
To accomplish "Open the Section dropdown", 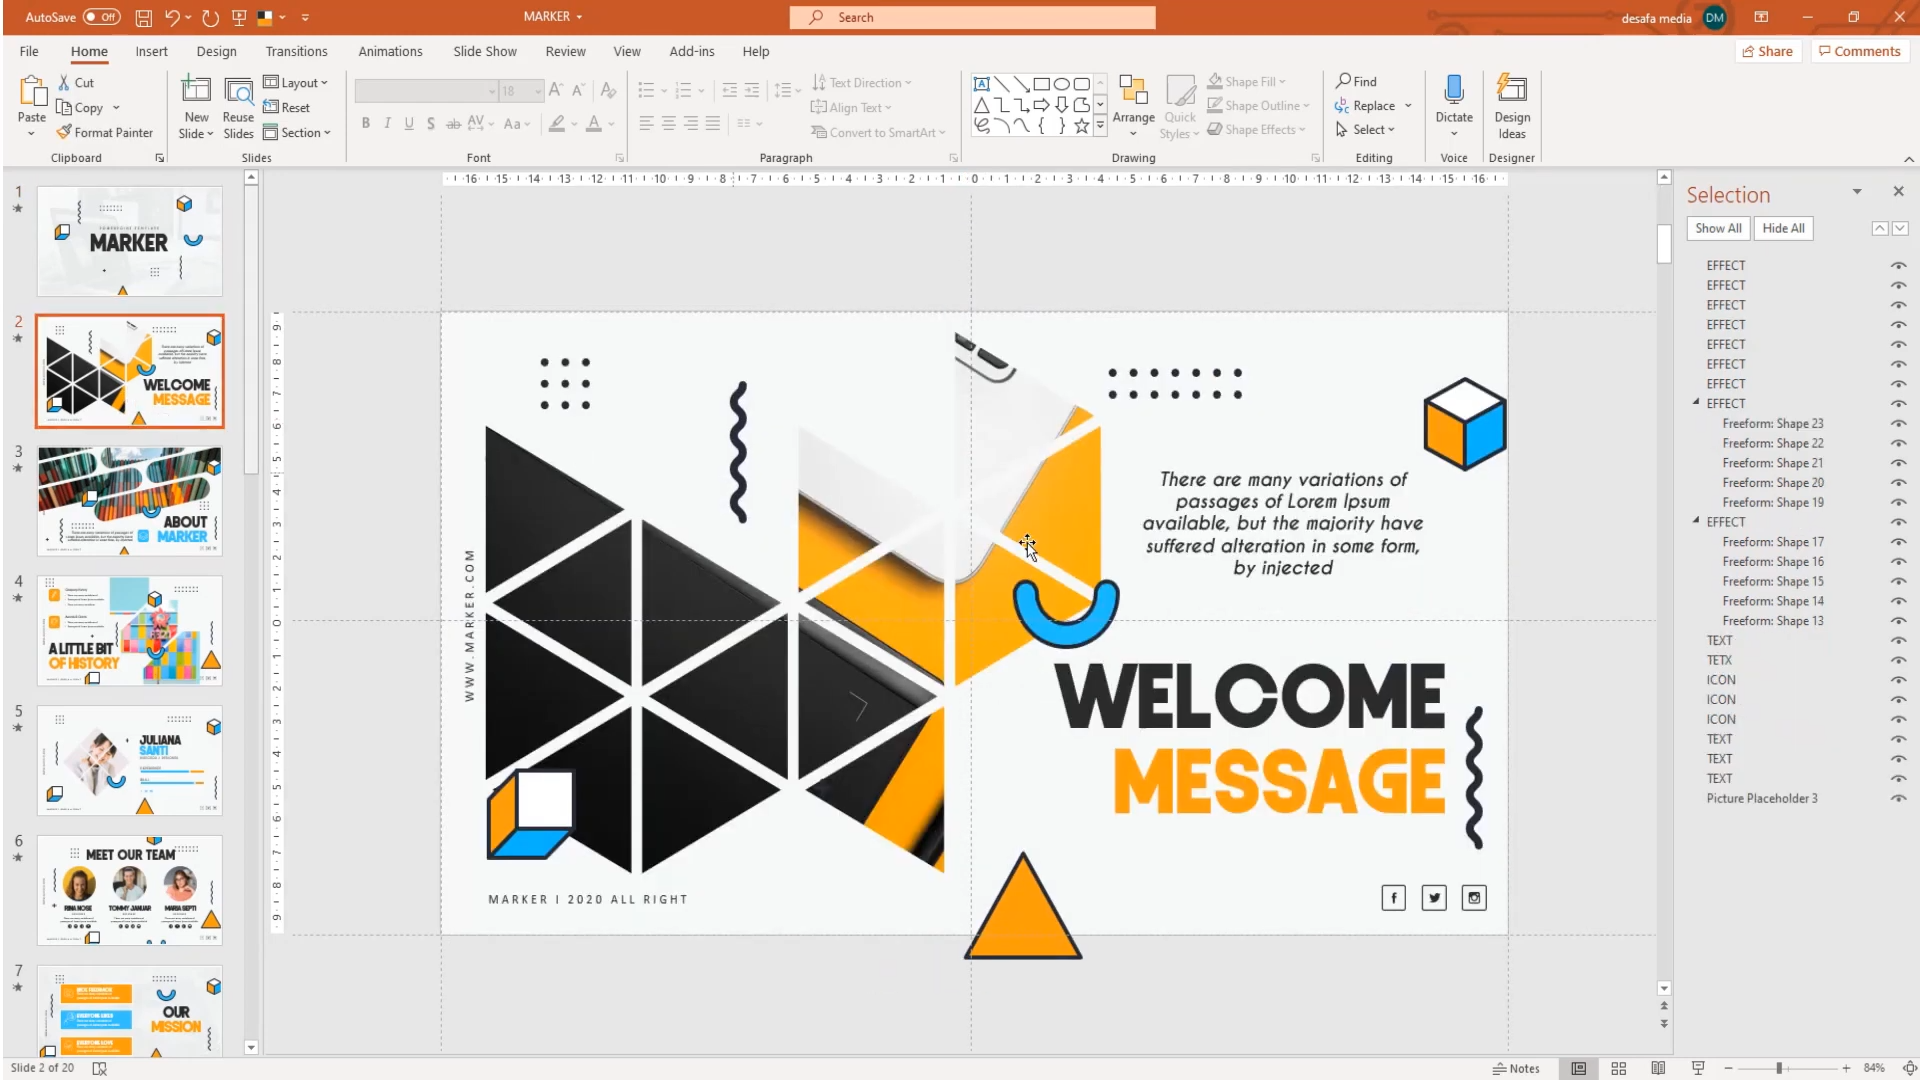I will tap(297, 132).
